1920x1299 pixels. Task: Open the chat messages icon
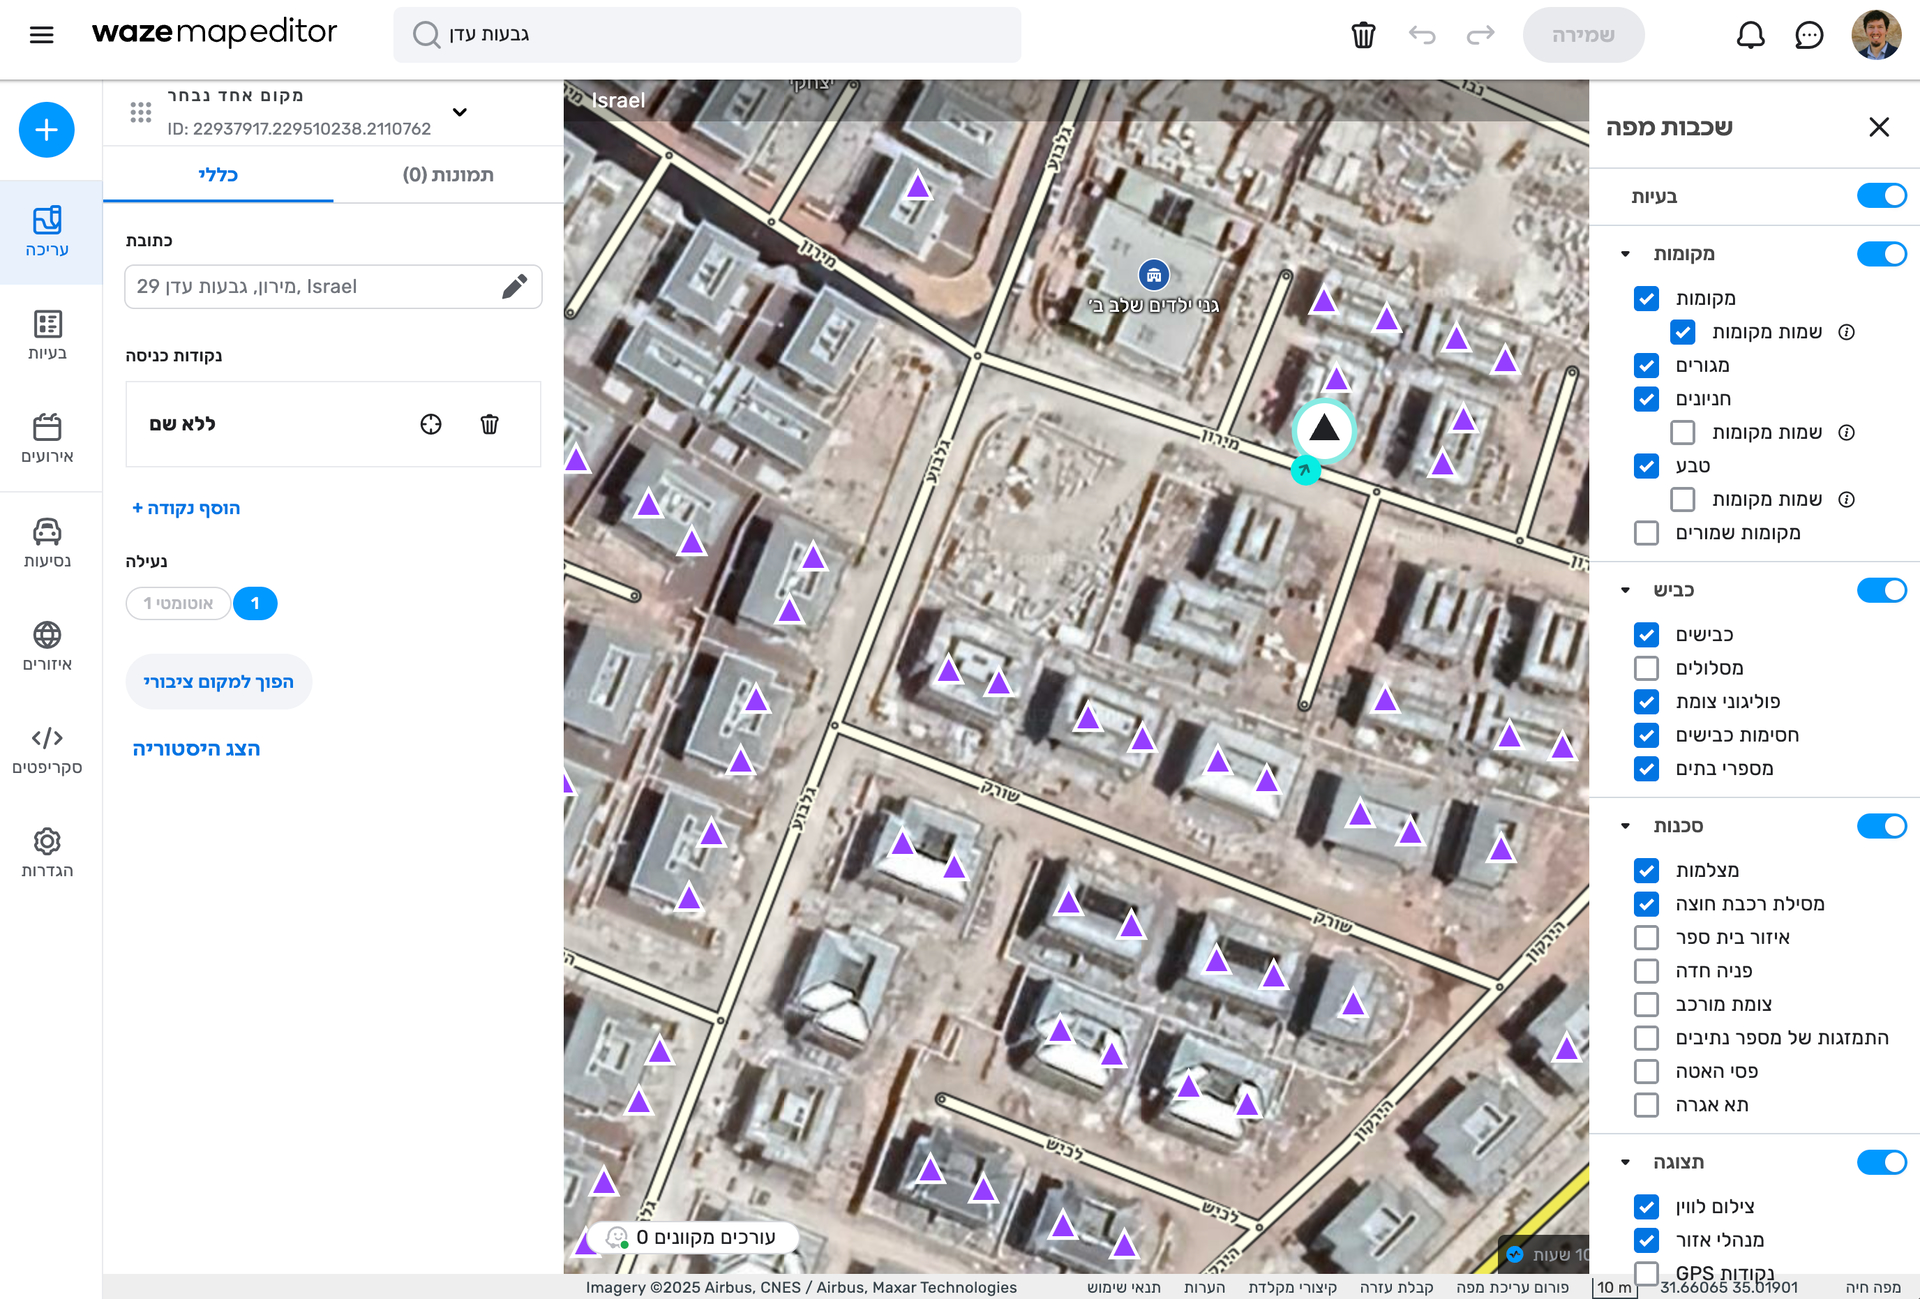1809,35
